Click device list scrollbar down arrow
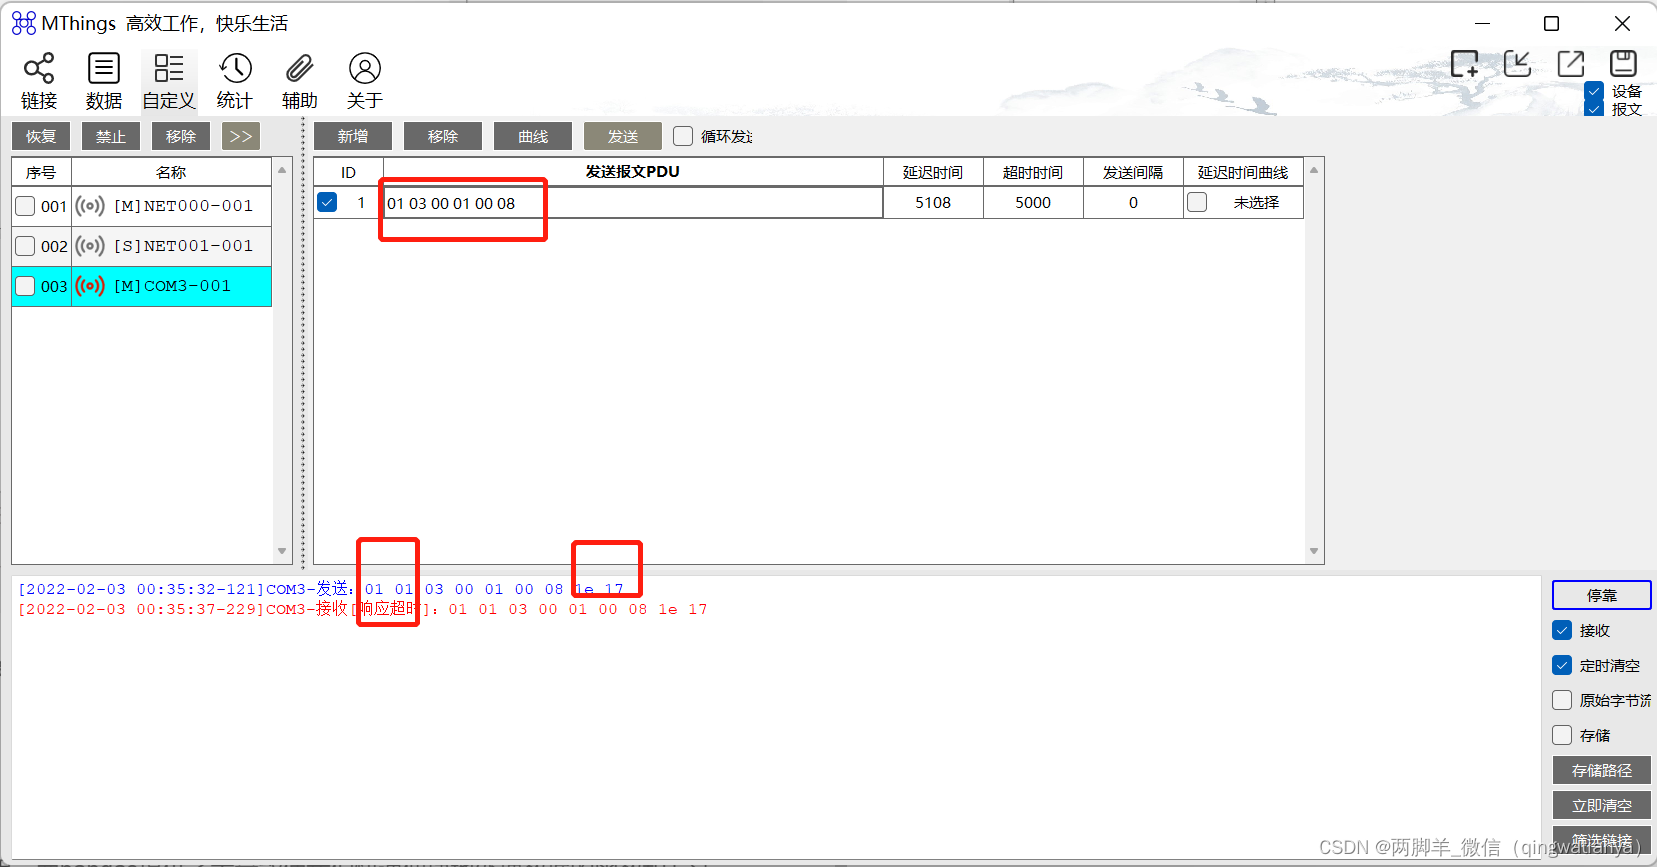Screen dimensions: 1657x867 tap(282, 551)
